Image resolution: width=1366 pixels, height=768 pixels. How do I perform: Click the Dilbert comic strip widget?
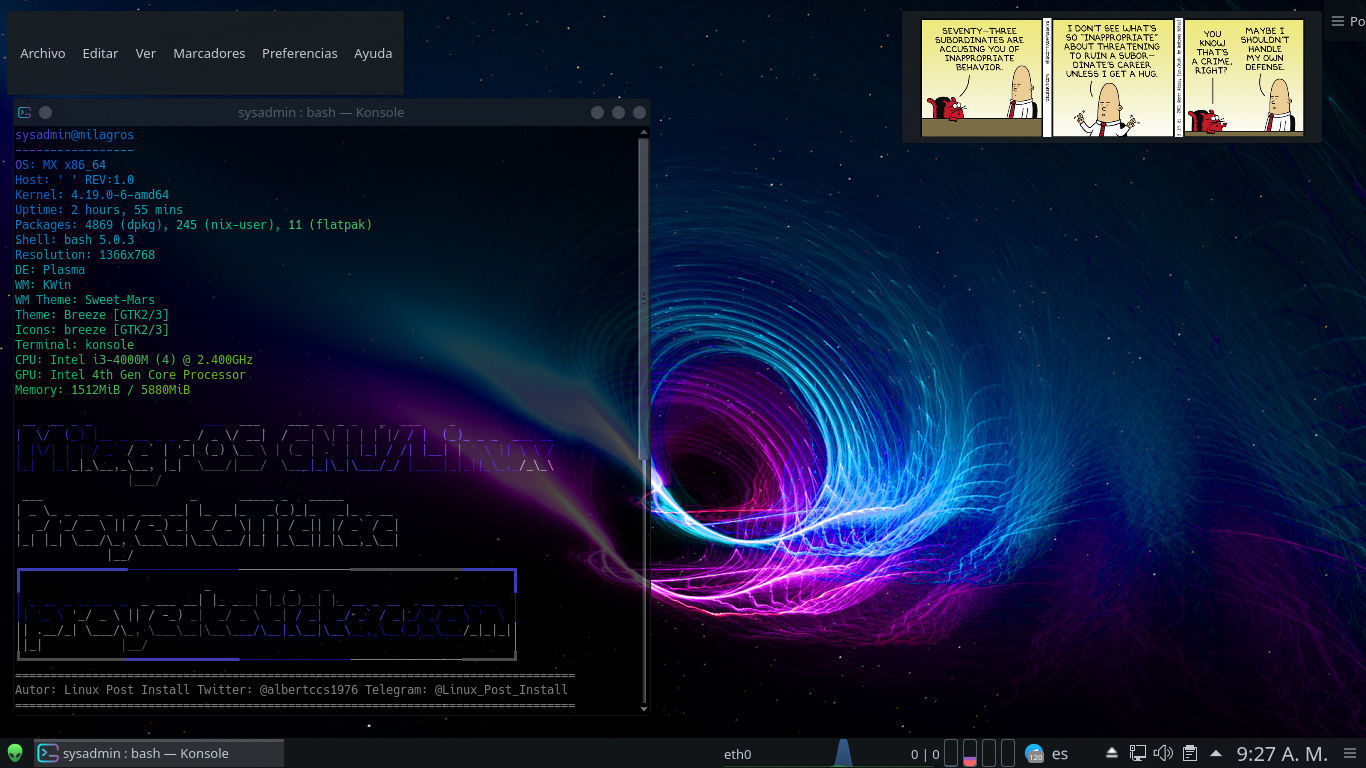pyautogui.click(x=1112, y=78)
